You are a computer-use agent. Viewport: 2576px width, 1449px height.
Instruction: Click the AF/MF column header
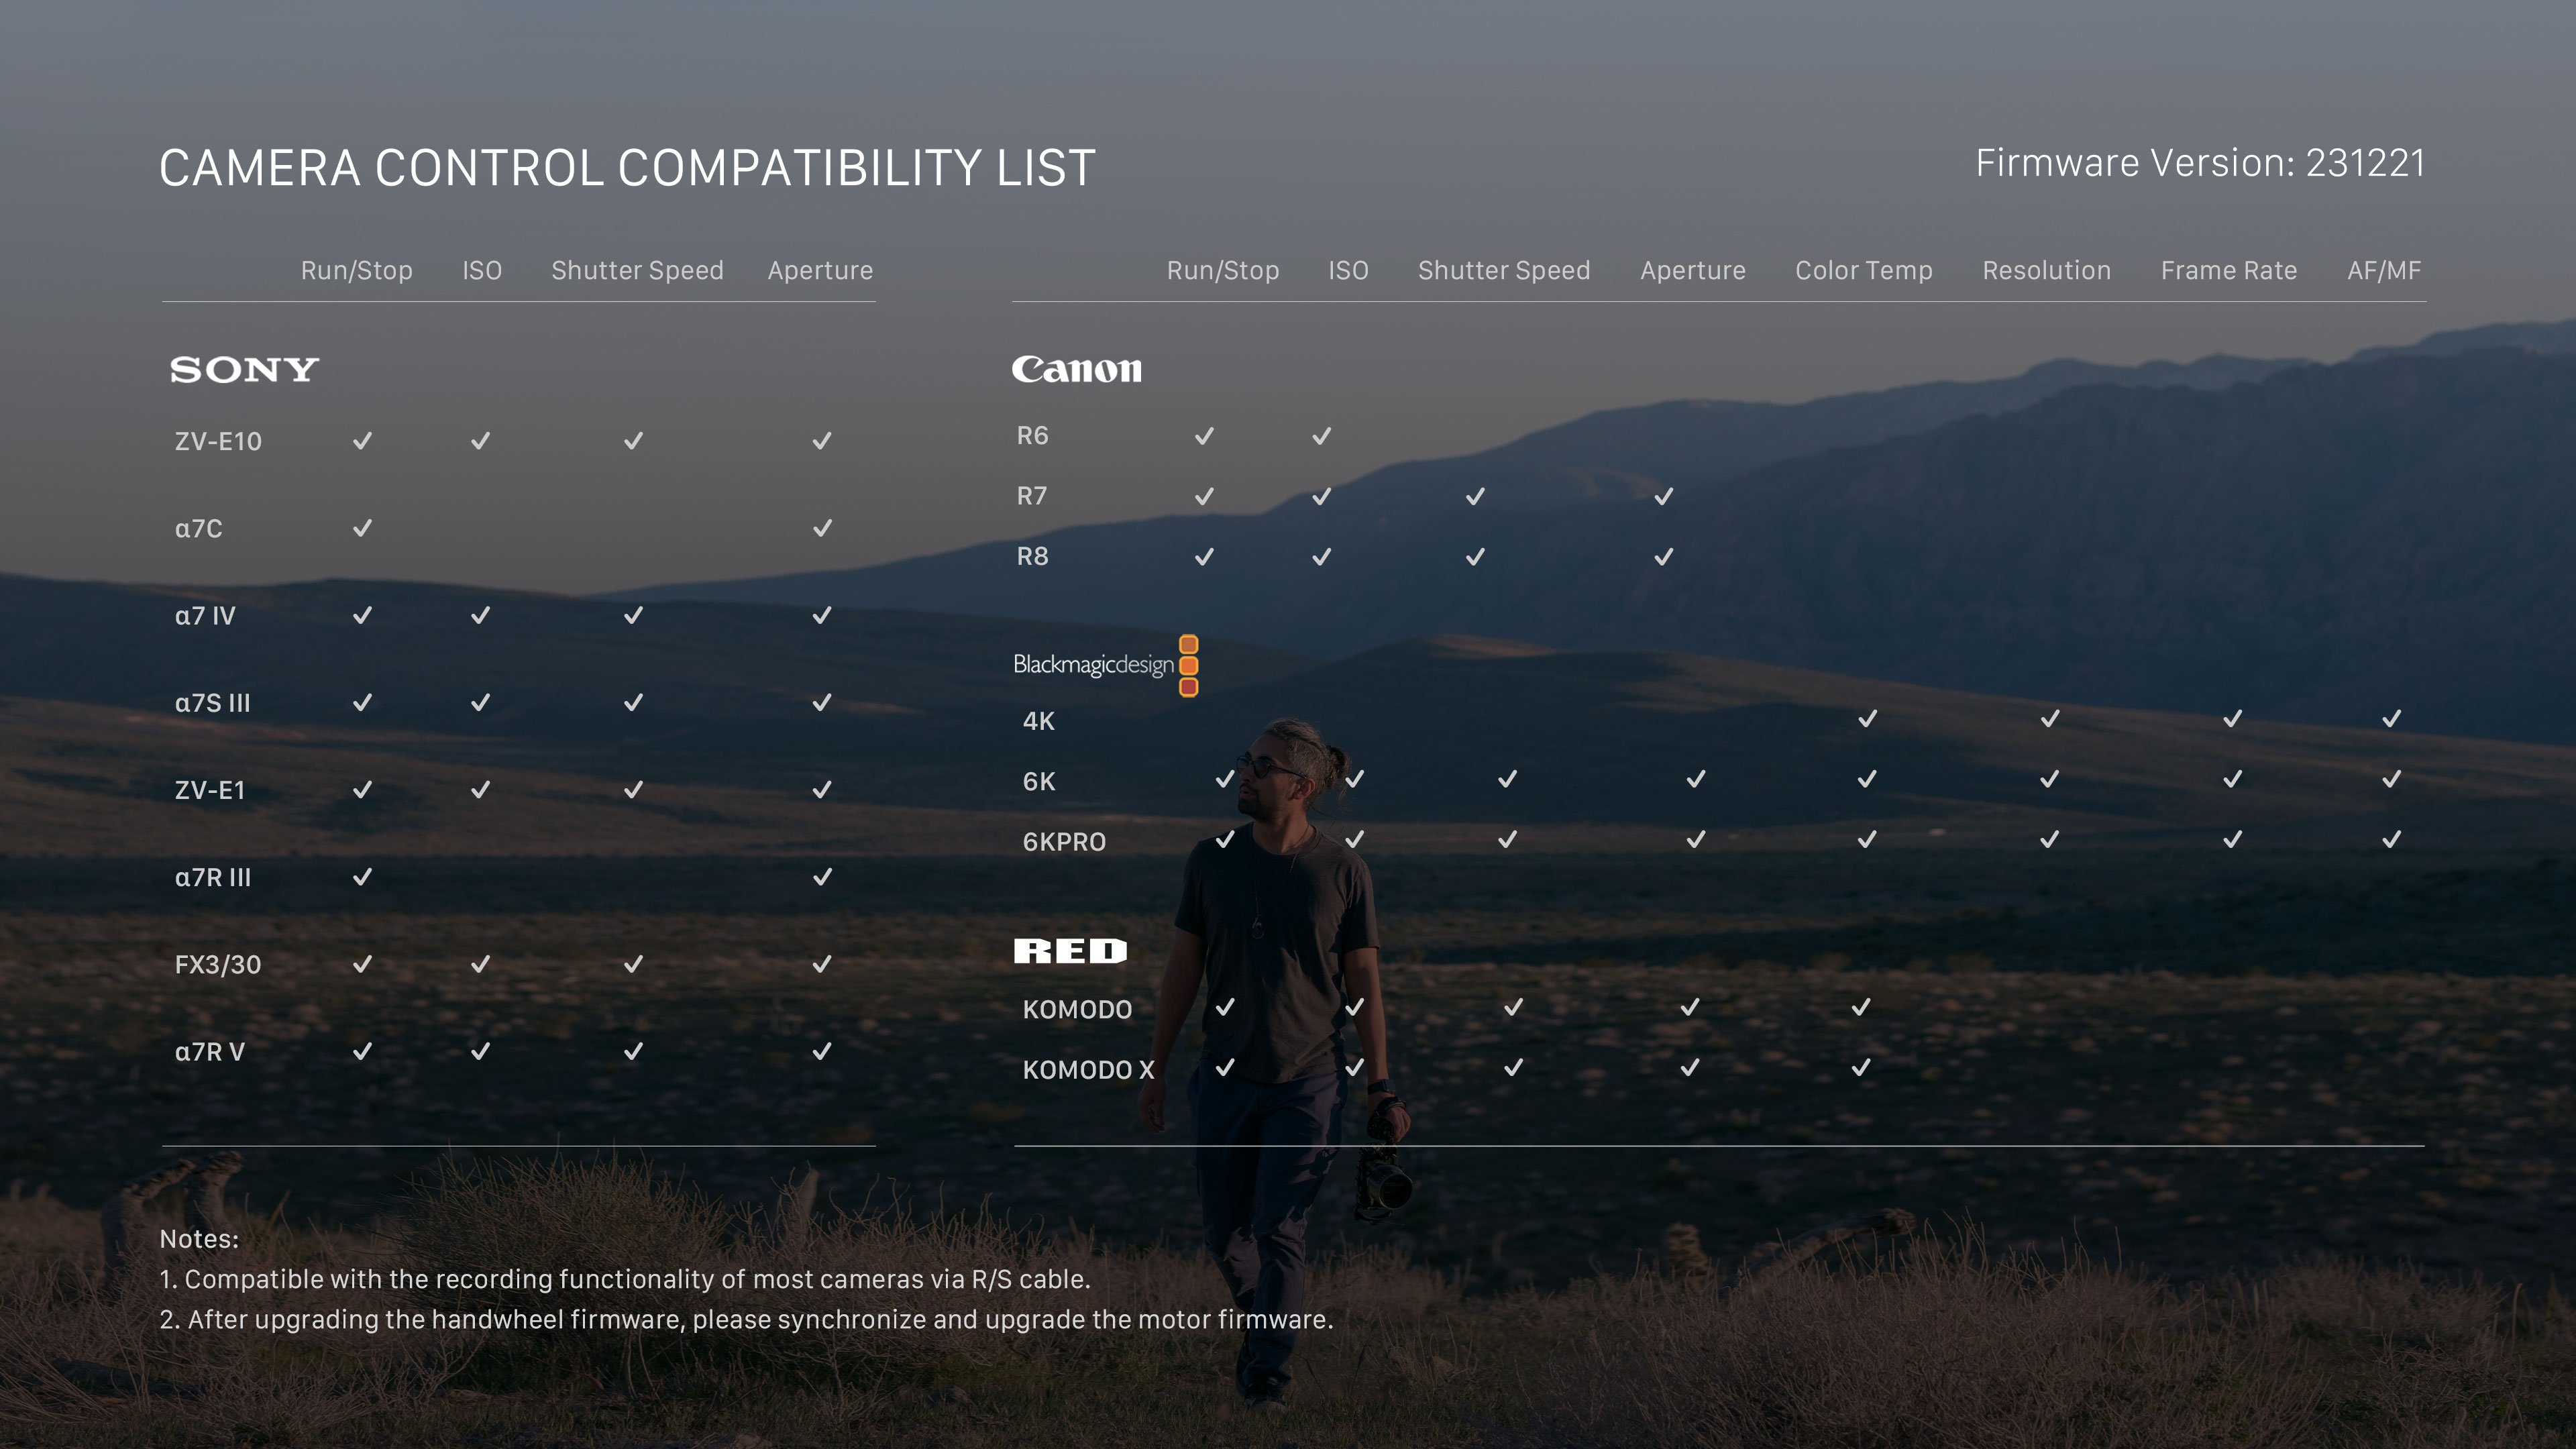pyautogui.click(x=2384, y=271)
